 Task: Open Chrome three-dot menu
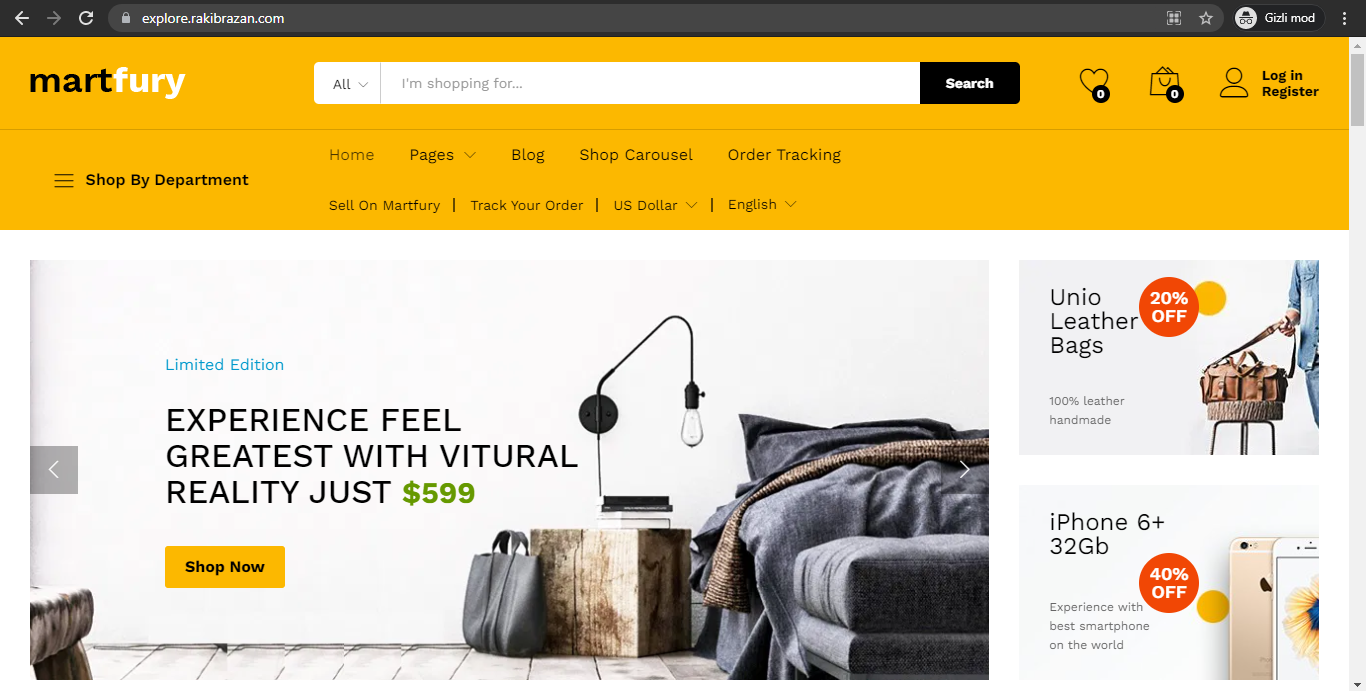tap(1345, 18)
